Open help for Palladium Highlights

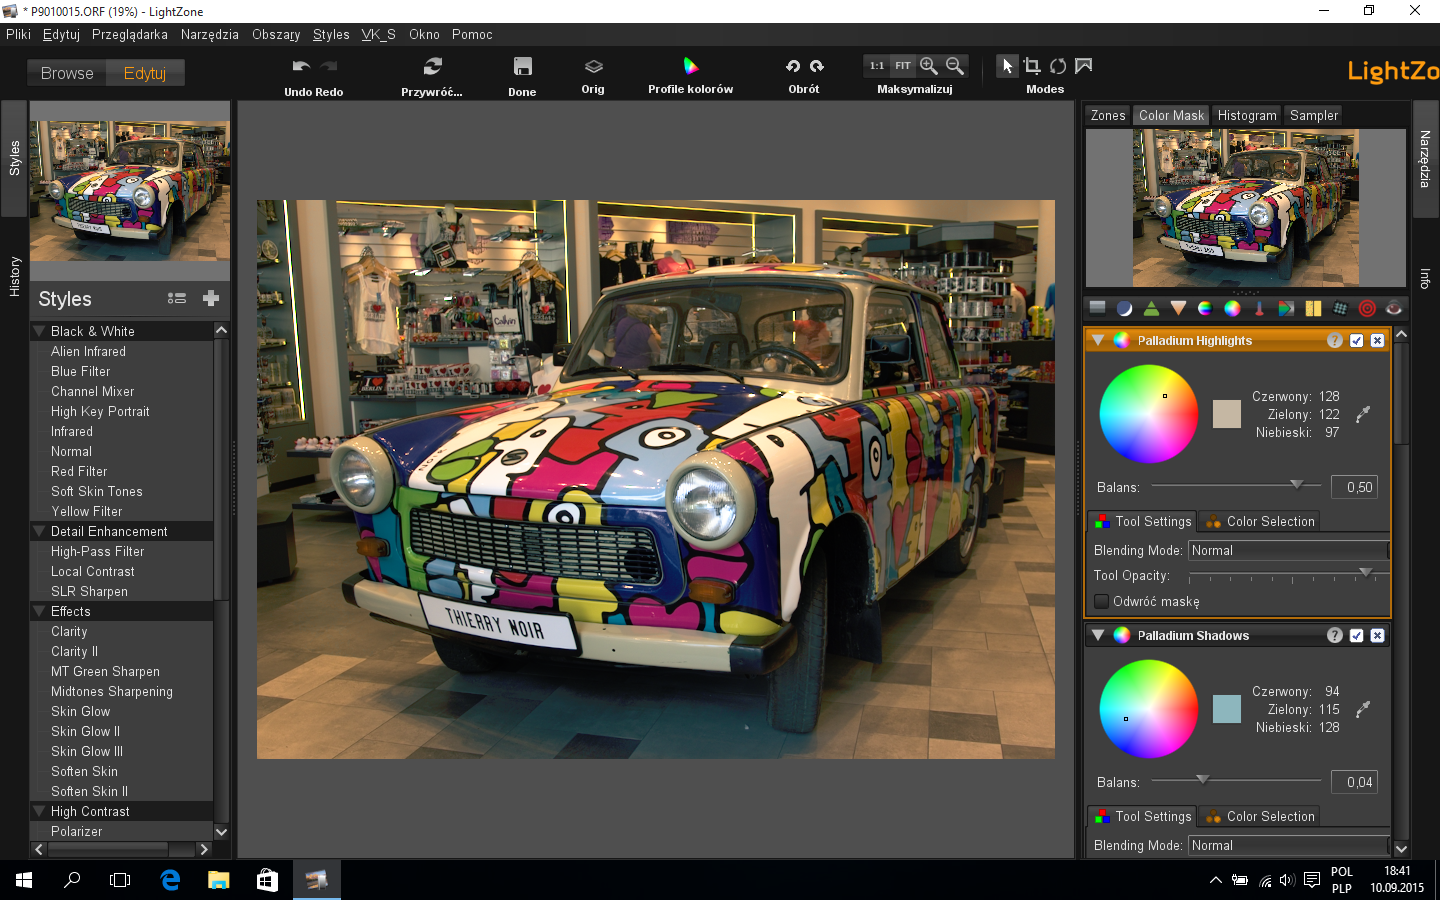pyautogui.click(x=1335, y=341)
